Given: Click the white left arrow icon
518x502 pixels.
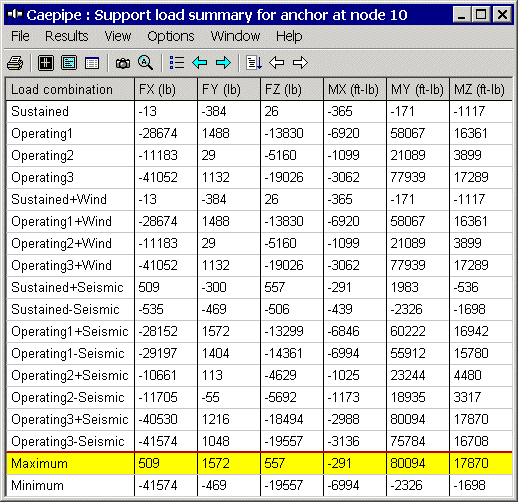Looking at the screenshot, I should [x=276, y=62].
